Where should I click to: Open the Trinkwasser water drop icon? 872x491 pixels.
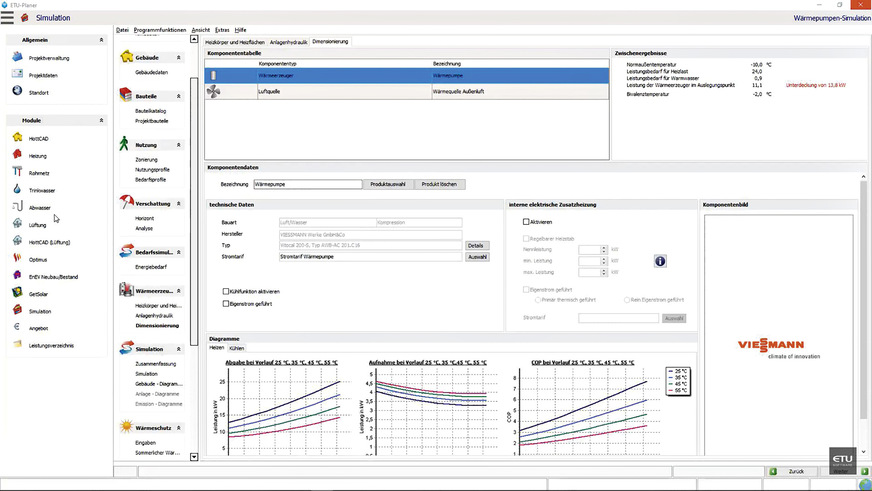17,189
